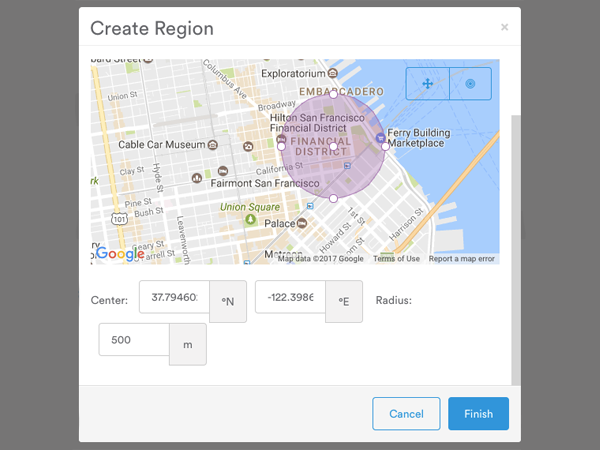Focus the longitude center input field
The image size is (600, 450).
290,297
